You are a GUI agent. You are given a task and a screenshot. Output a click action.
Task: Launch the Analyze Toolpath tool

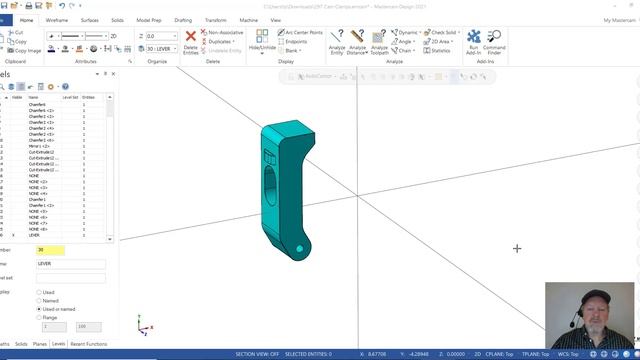pos(379,42)
